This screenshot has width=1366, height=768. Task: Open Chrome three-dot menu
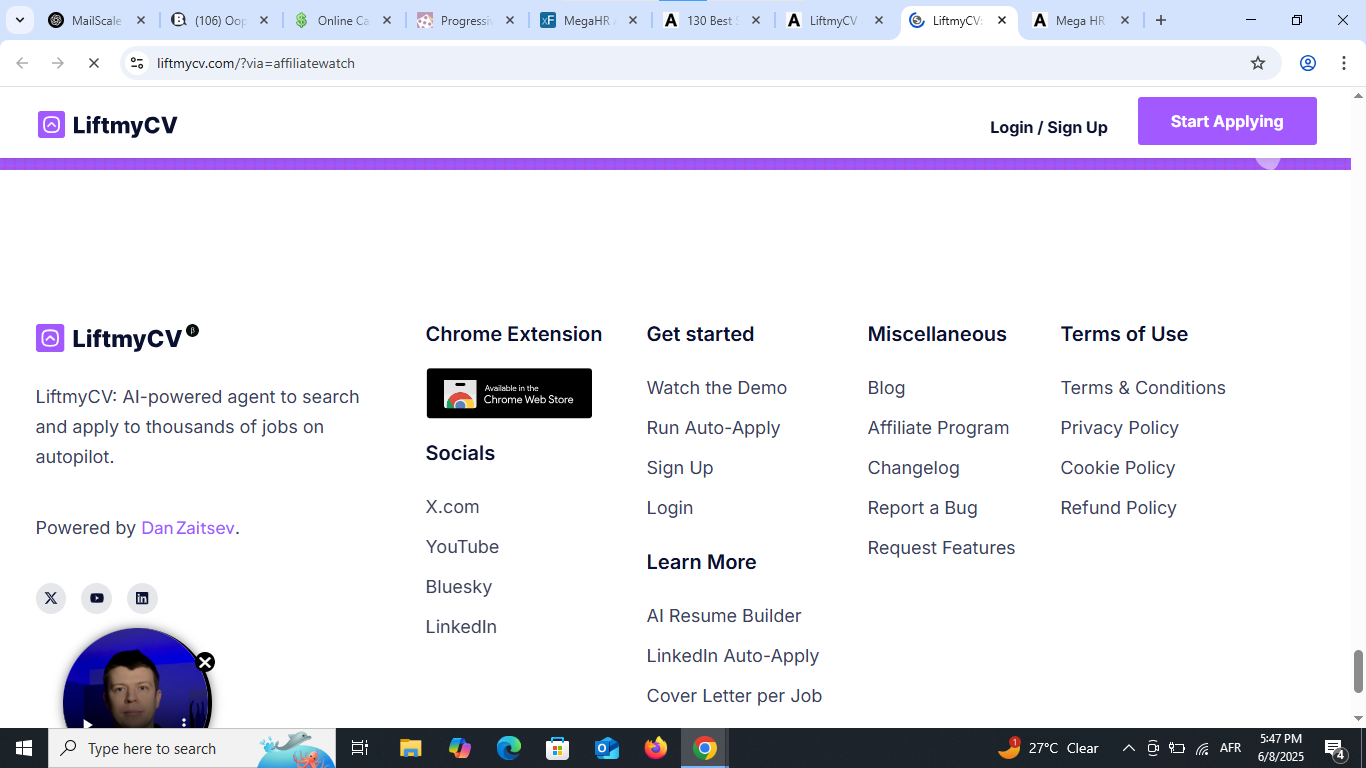(x=1343, y=63)
